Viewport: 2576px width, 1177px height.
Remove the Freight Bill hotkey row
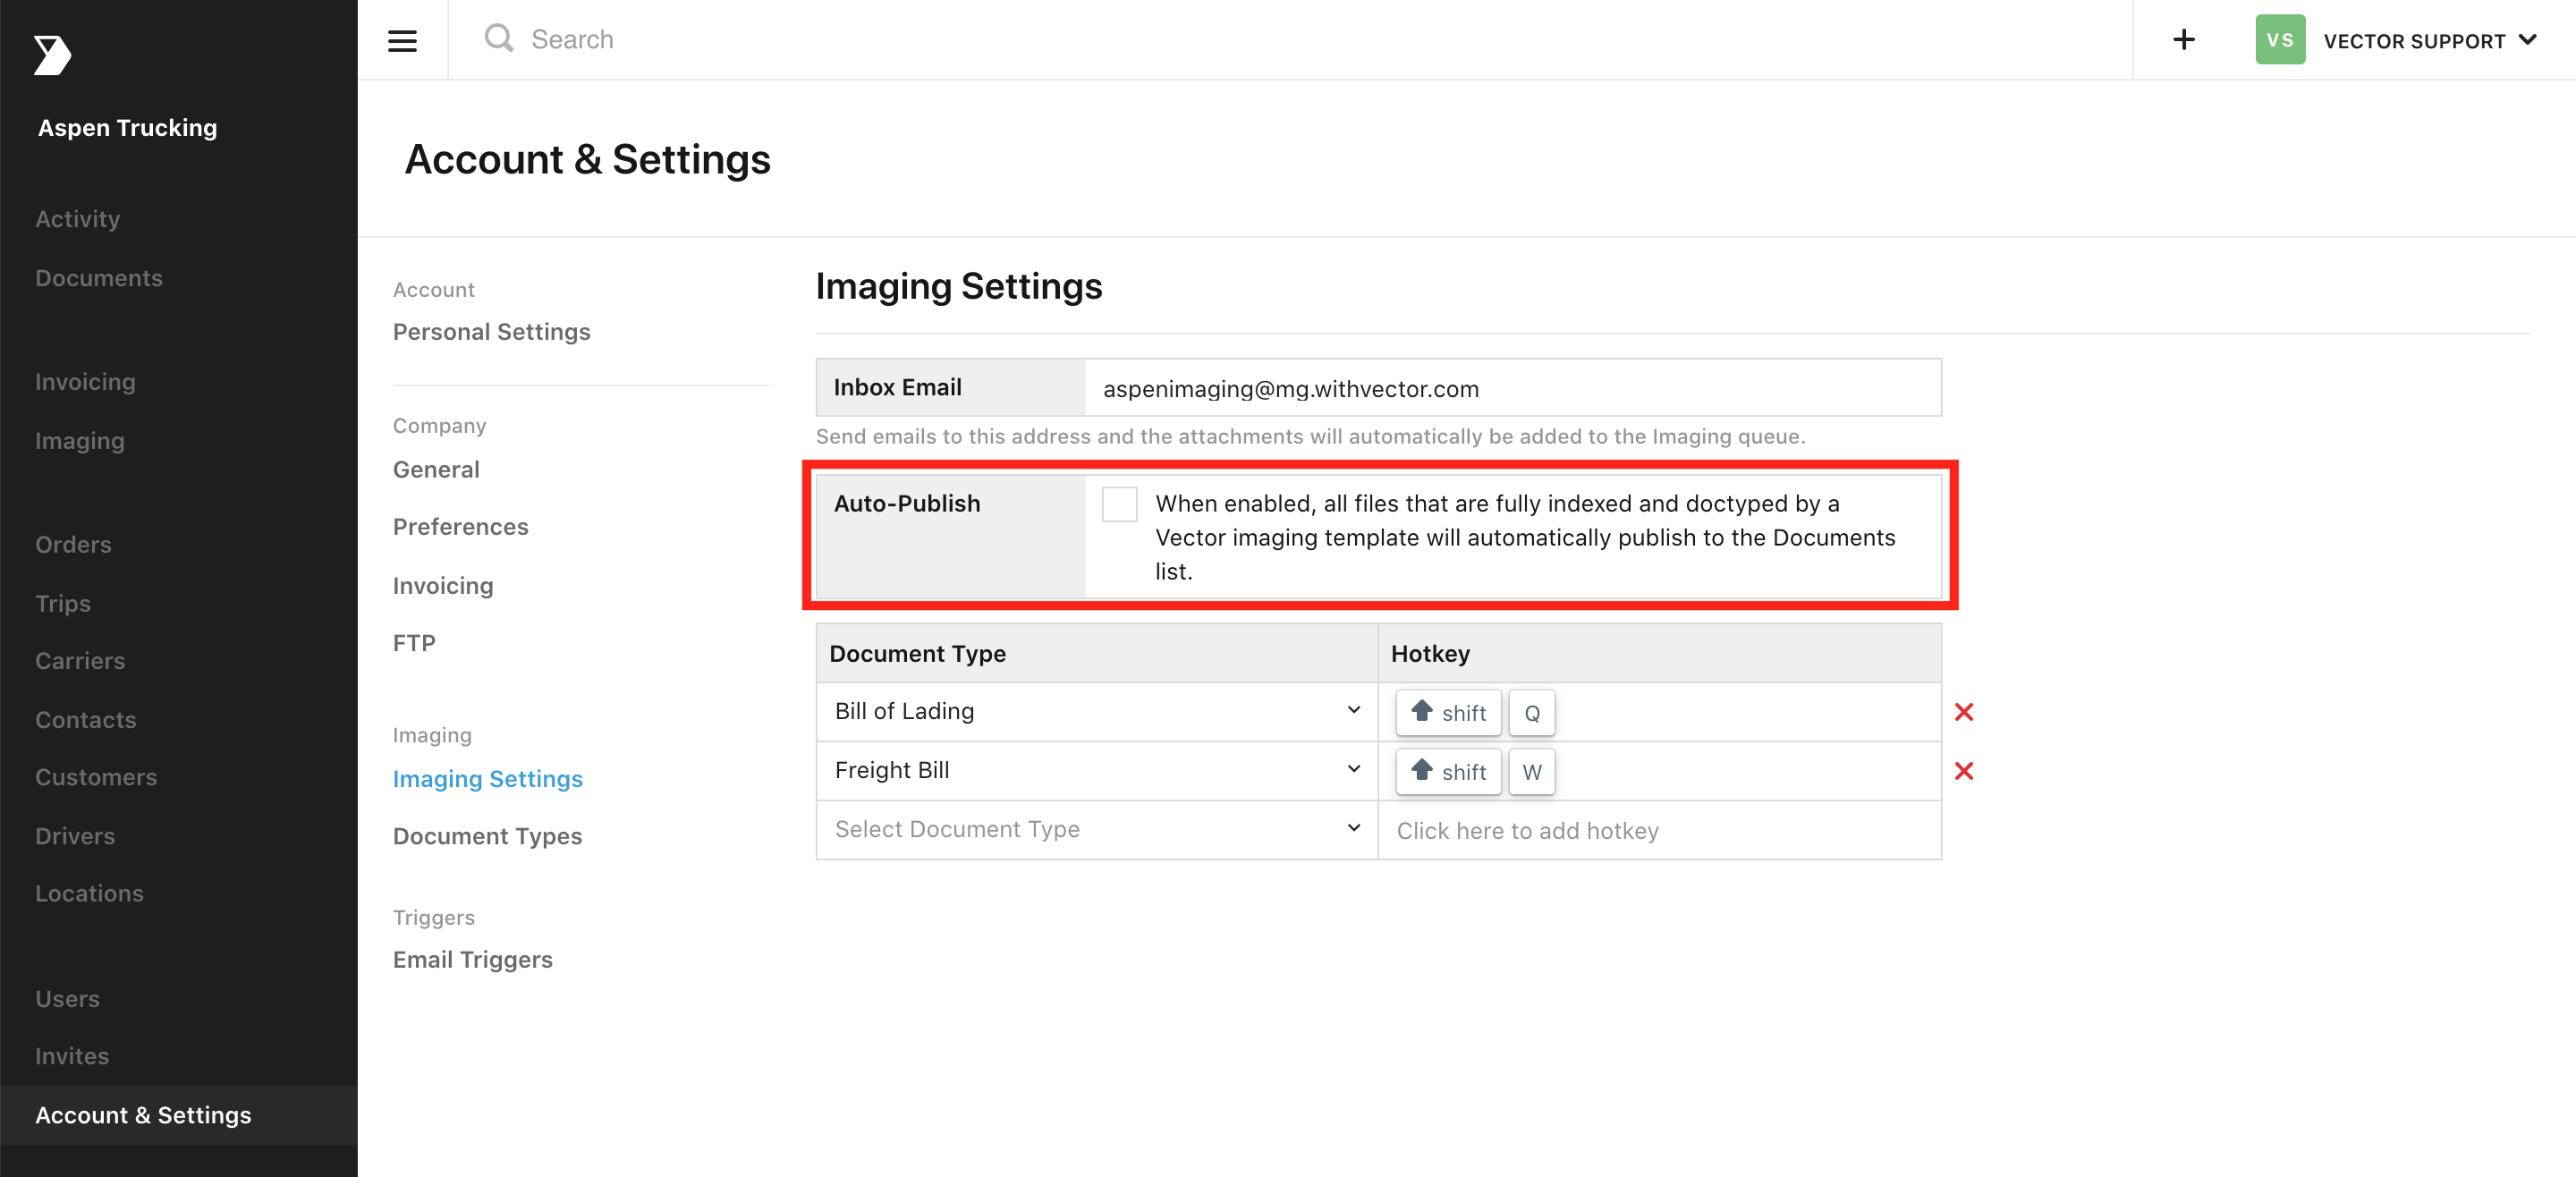(1963, 771)
